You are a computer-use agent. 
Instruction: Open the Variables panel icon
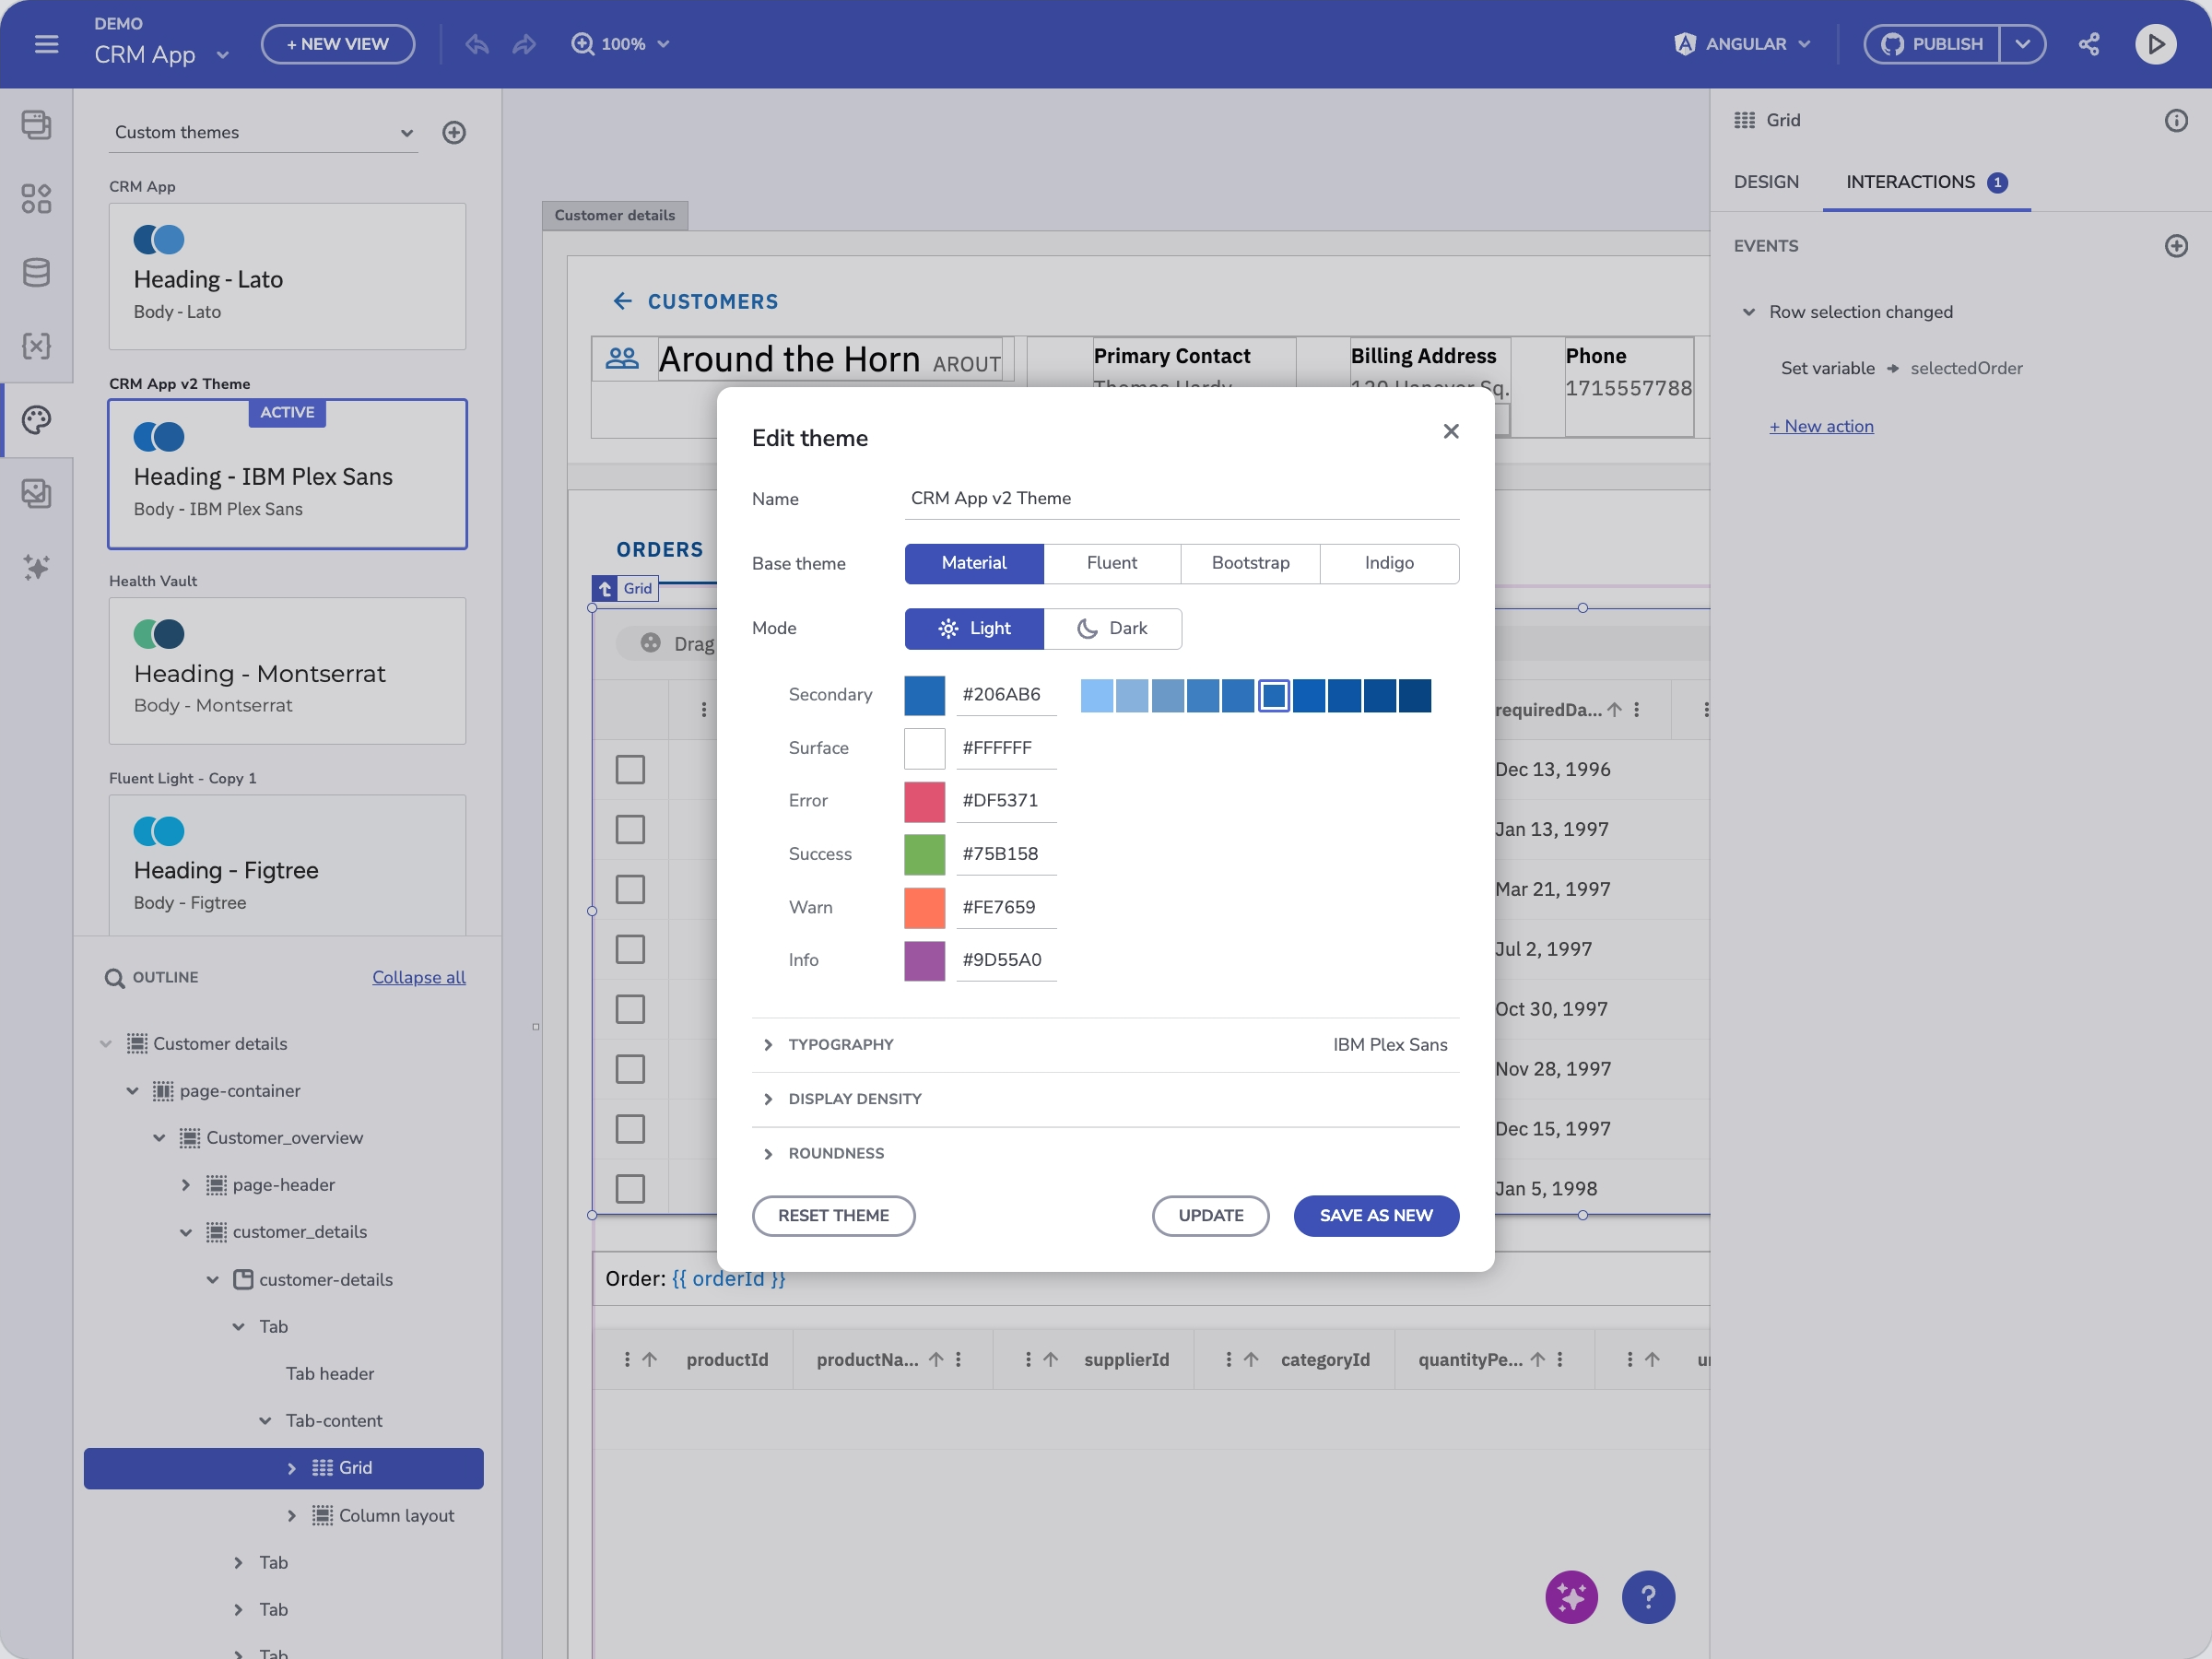pyautogui.click(x=36, y=346)
